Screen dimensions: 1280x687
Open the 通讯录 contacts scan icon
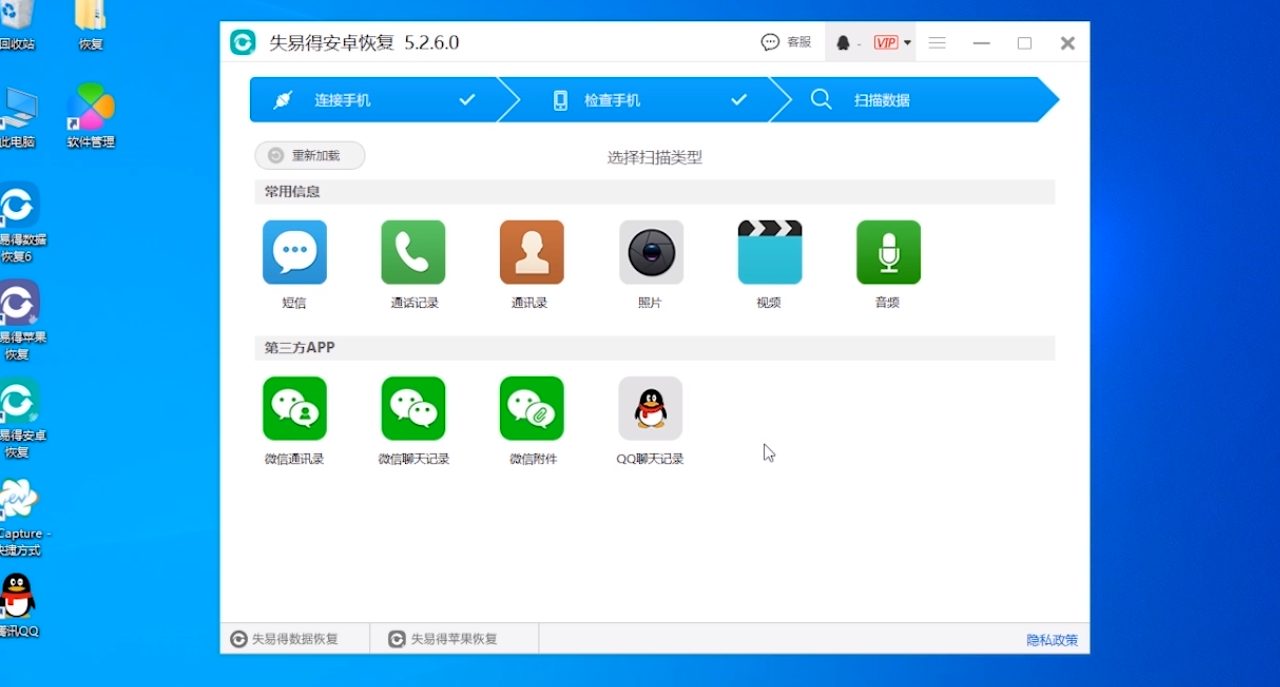pyautogui.click(x=532, y=252)
